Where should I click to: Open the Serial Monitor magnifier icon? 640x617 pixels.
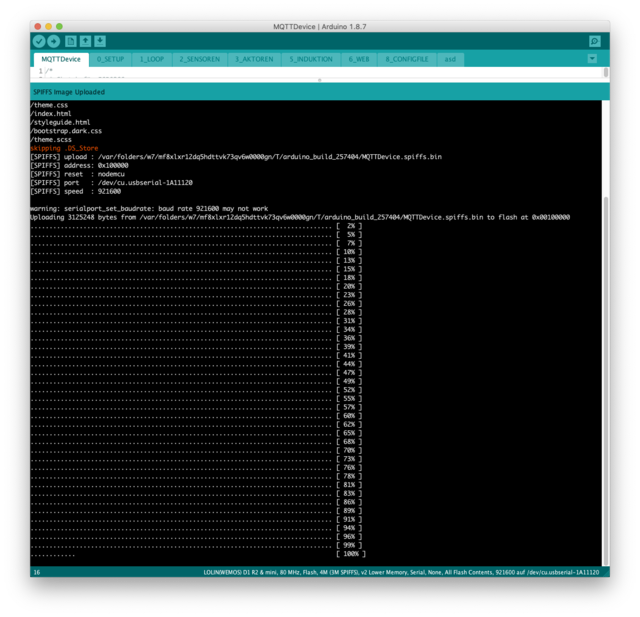(595, 41)
